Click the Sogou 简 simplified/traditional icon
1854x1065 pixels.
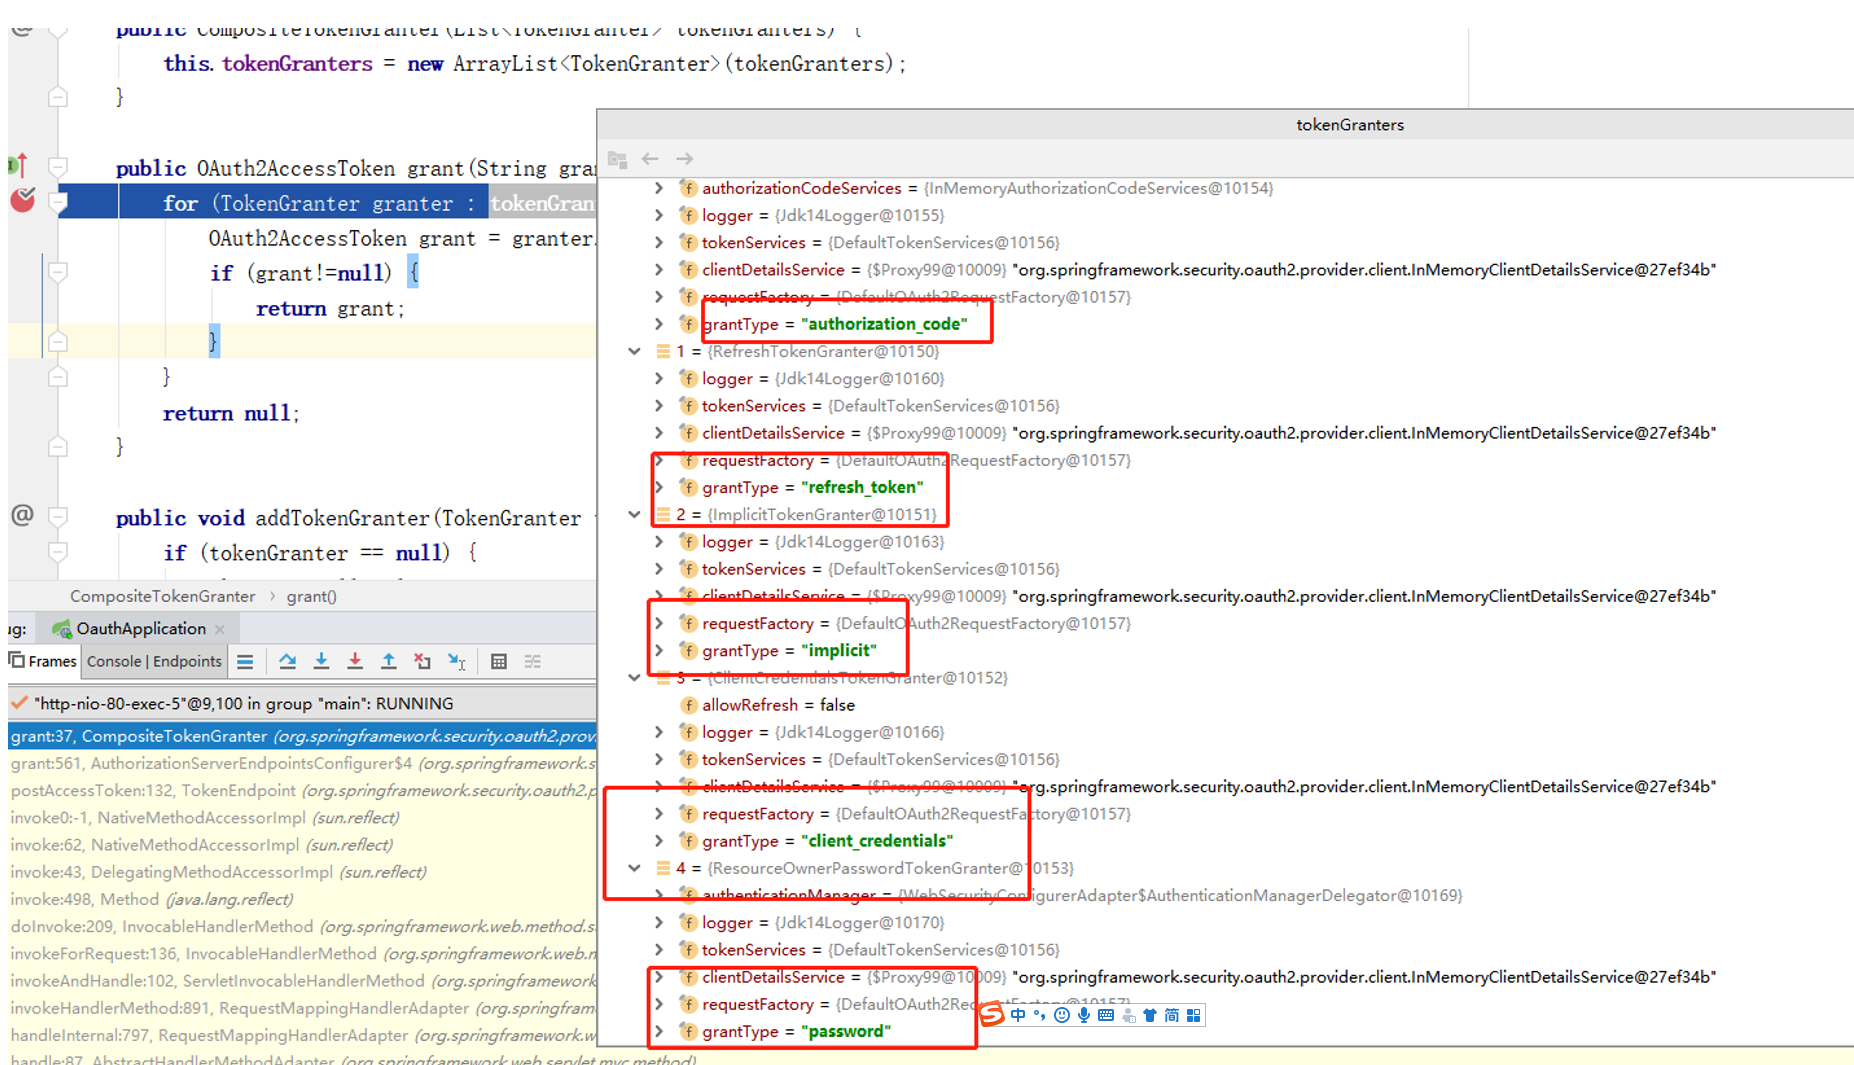click(1172, 1015)
